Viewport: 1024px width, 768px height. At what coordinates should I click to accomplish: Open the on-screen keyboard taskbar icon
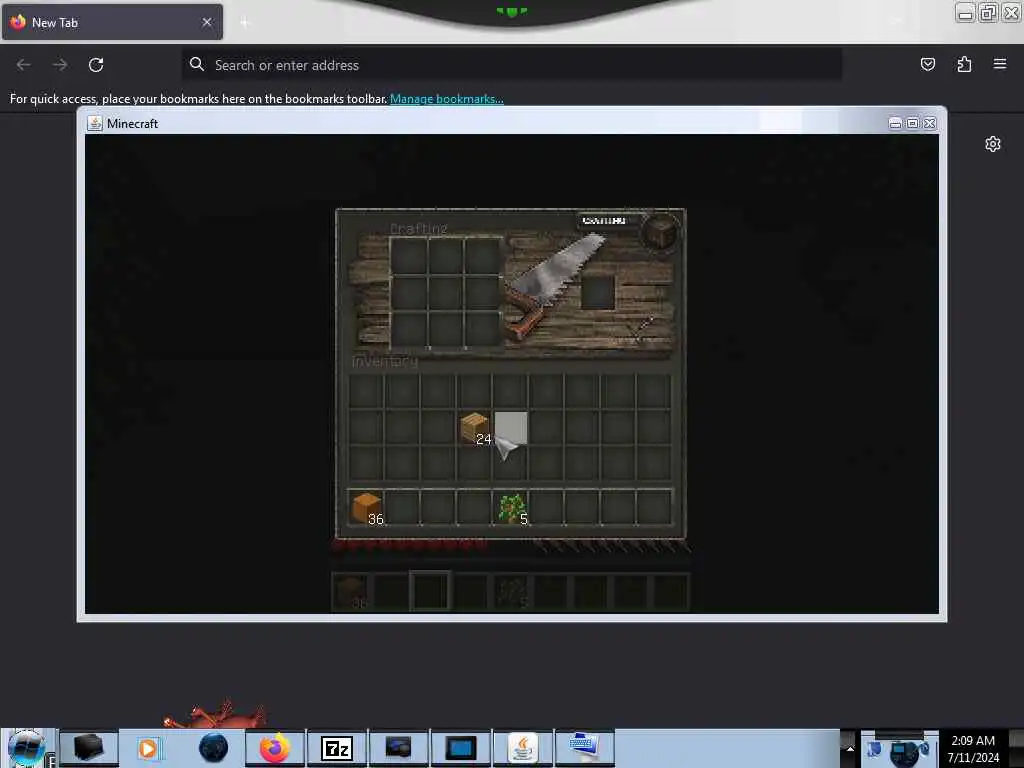[x=584, y=748]
